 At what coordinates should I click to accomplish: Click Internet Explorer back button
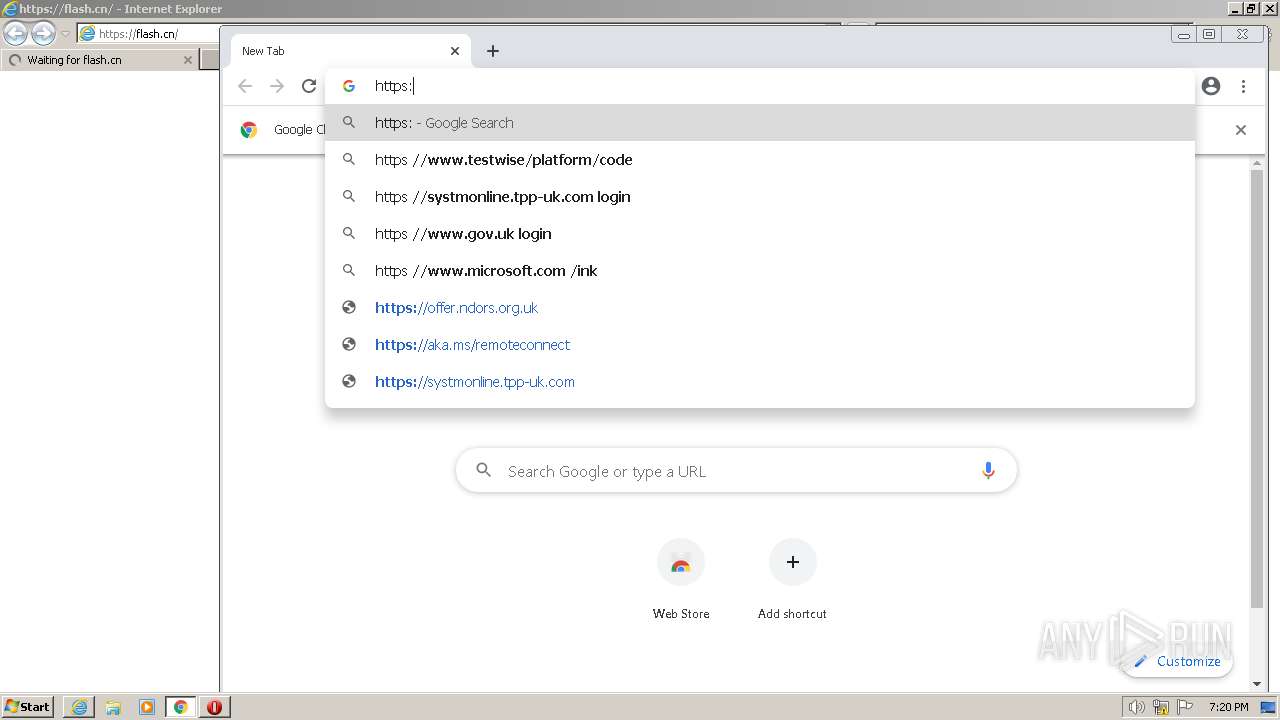(x=15, y=33)
